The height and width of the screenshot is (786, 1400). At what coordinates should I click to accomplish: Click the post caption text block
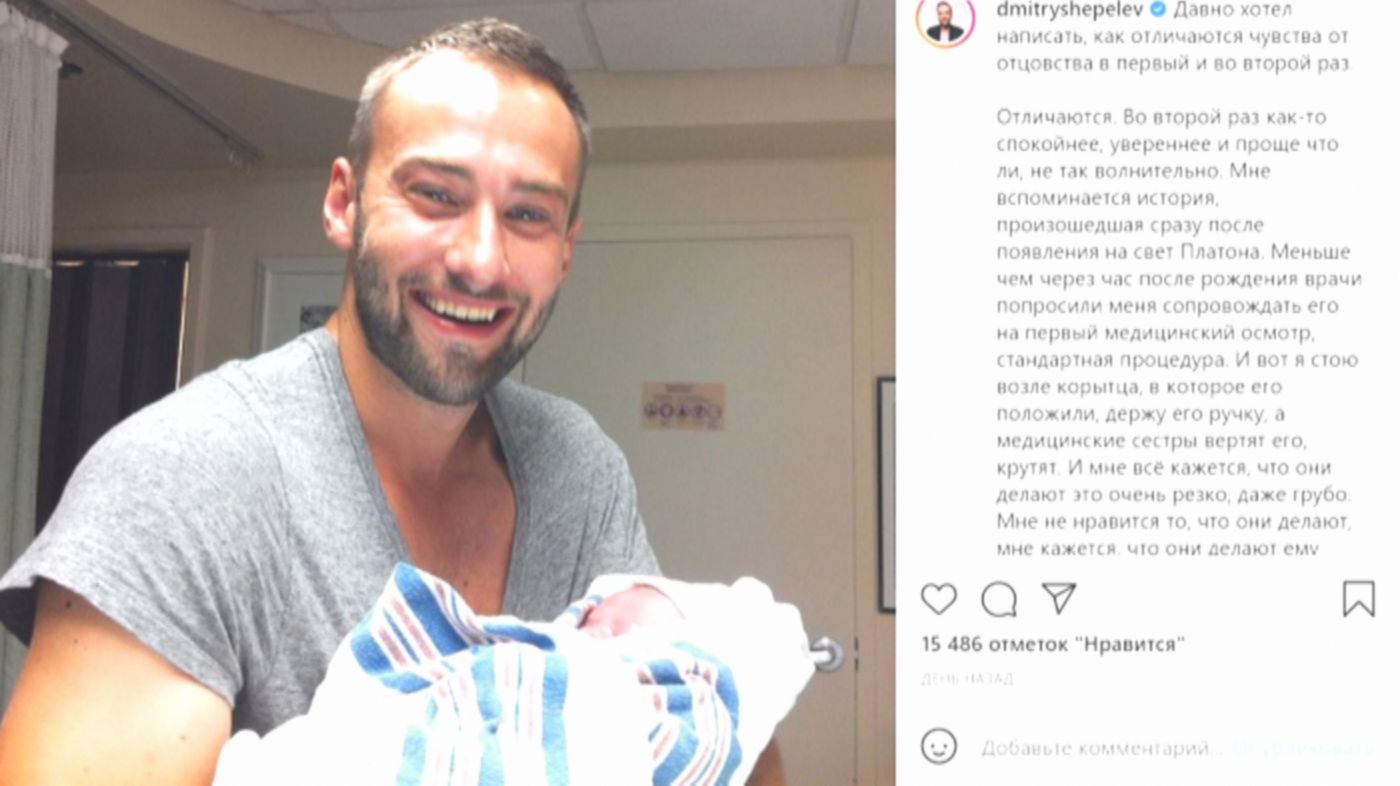[x=1178, y=279]
